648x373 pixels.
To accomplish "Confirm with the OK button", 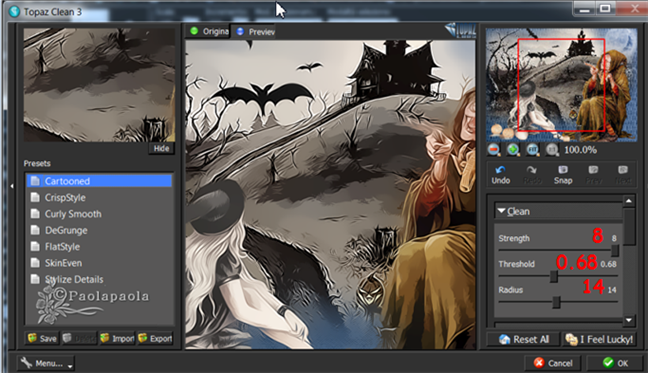I will tap(615, 363).
